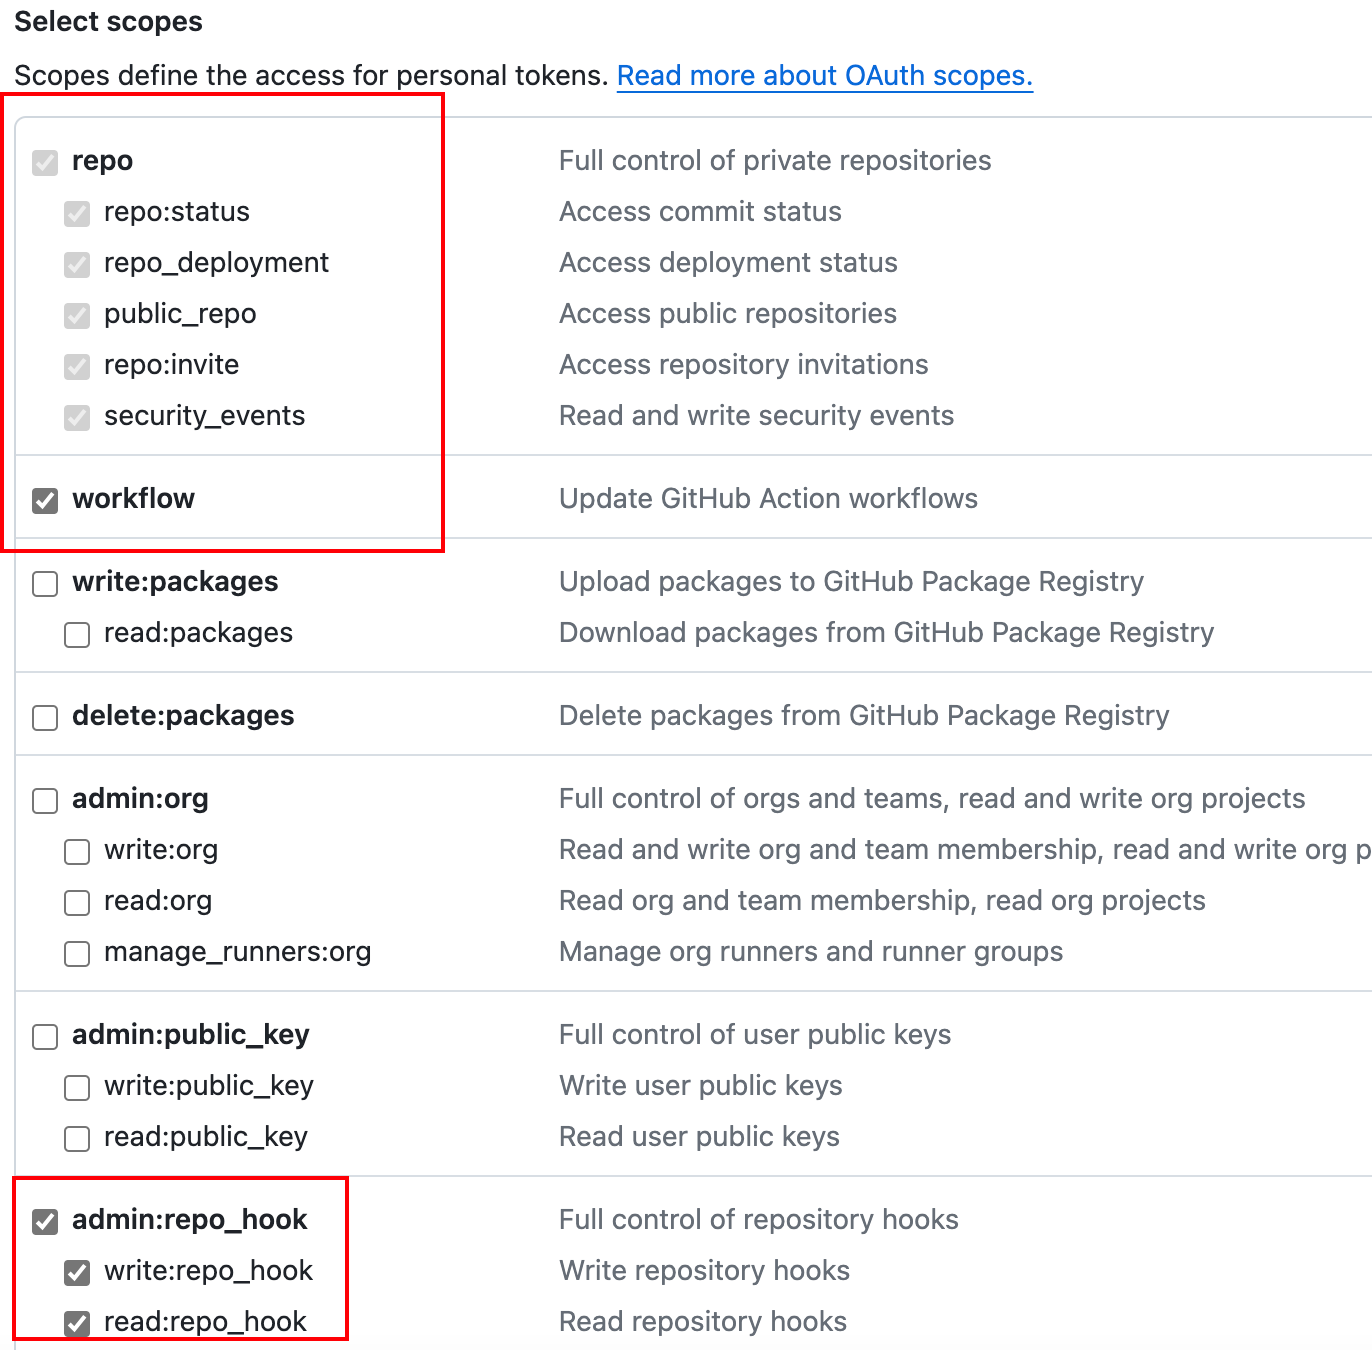Click the public_repo checkbox

click(x=77, y=315)
